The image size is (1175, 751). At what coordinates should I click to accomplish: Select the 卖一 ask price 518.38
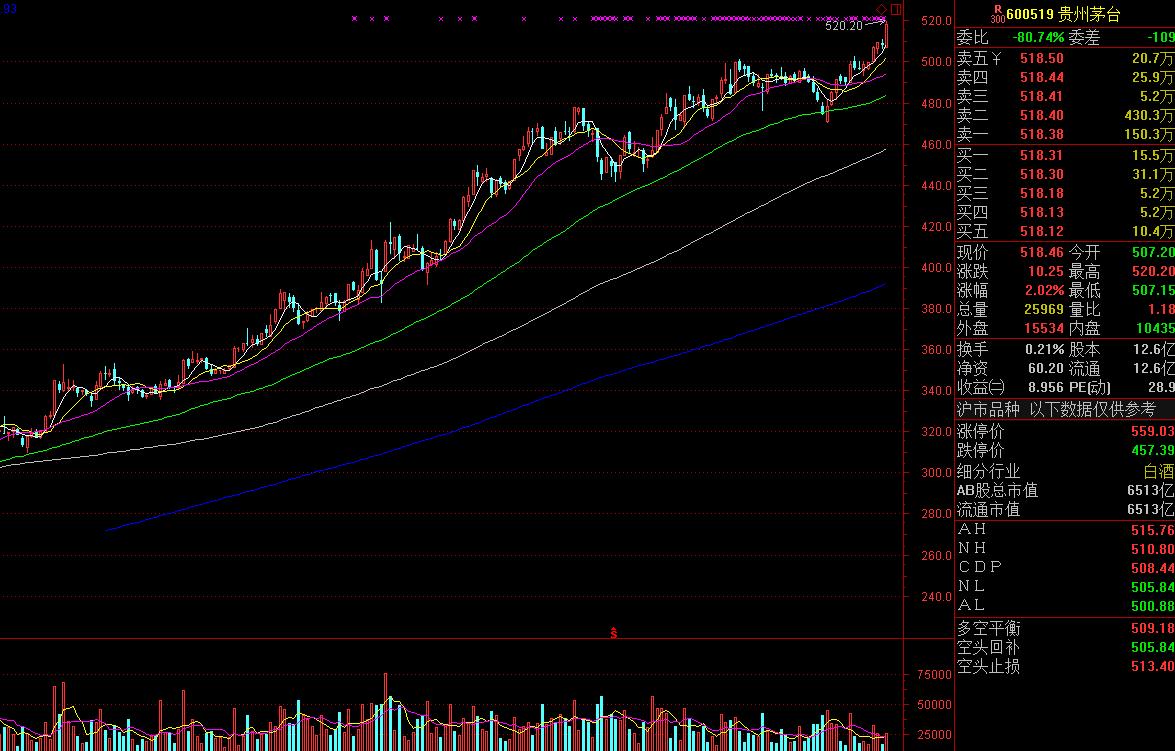[1041, 135]
